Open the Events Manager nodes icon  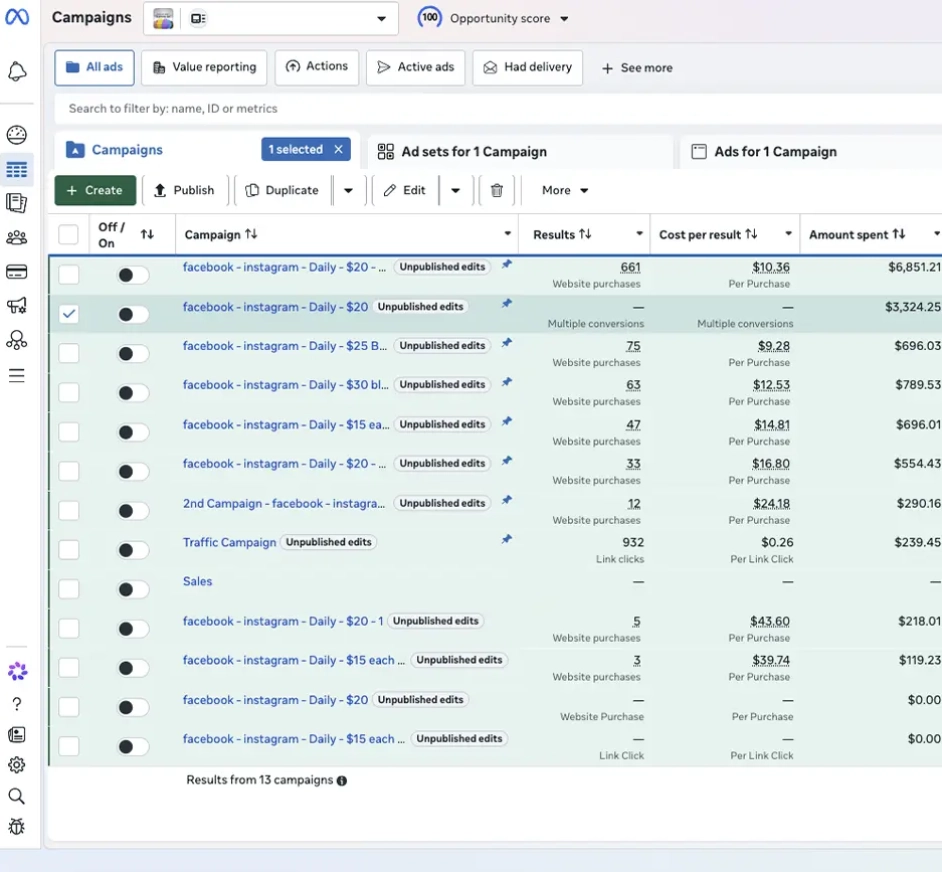(17, 340)
